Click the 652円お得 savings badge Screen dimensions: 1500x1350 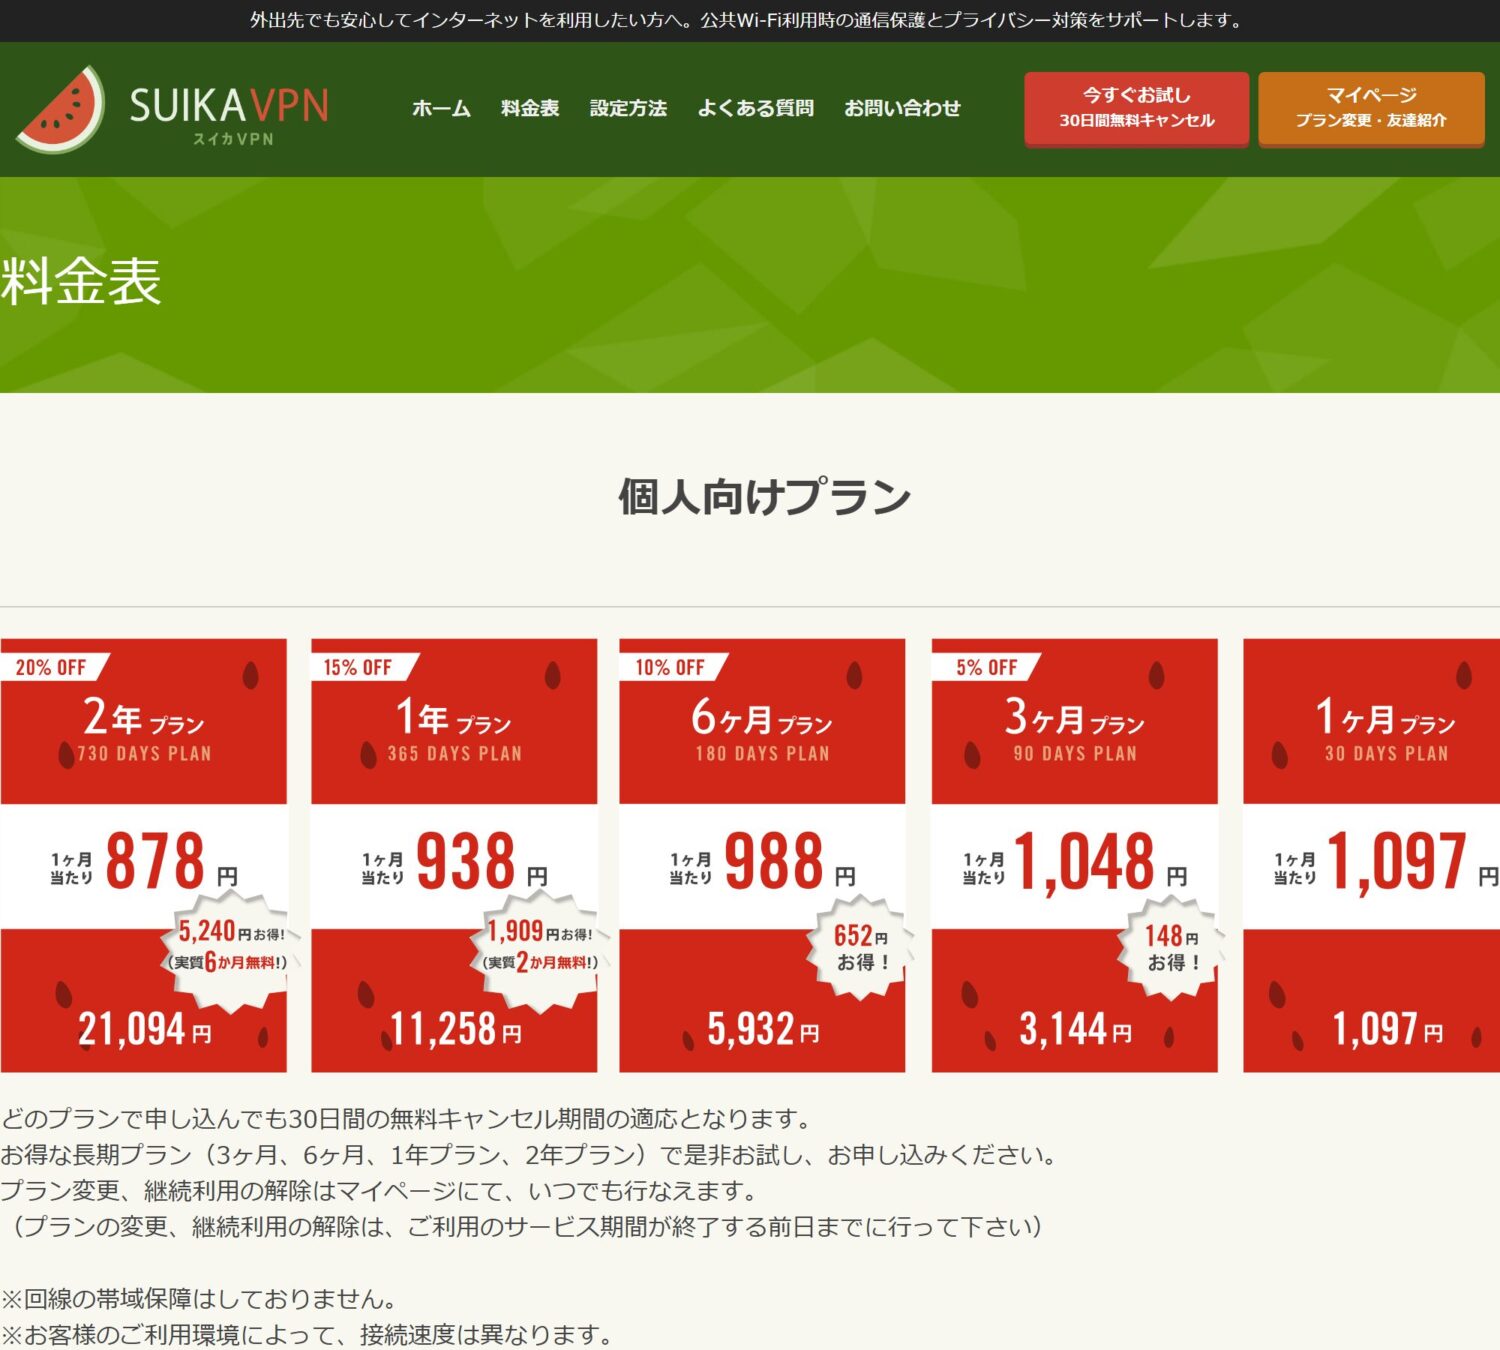(x=861, y=947)
